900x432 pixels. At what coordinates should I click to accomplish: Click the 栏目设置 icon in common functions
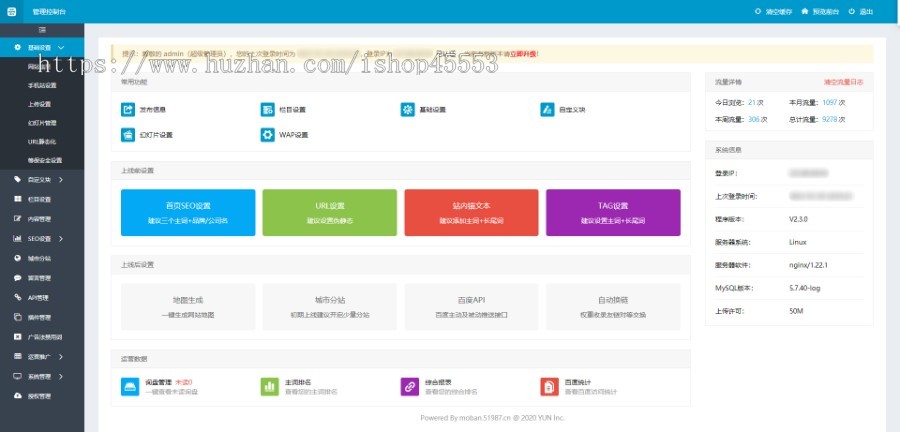click(x=267, y=109)
